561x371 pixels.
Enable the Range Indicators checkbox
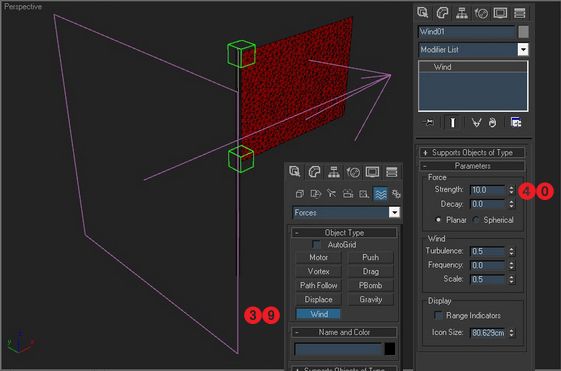tap(438, 315)
